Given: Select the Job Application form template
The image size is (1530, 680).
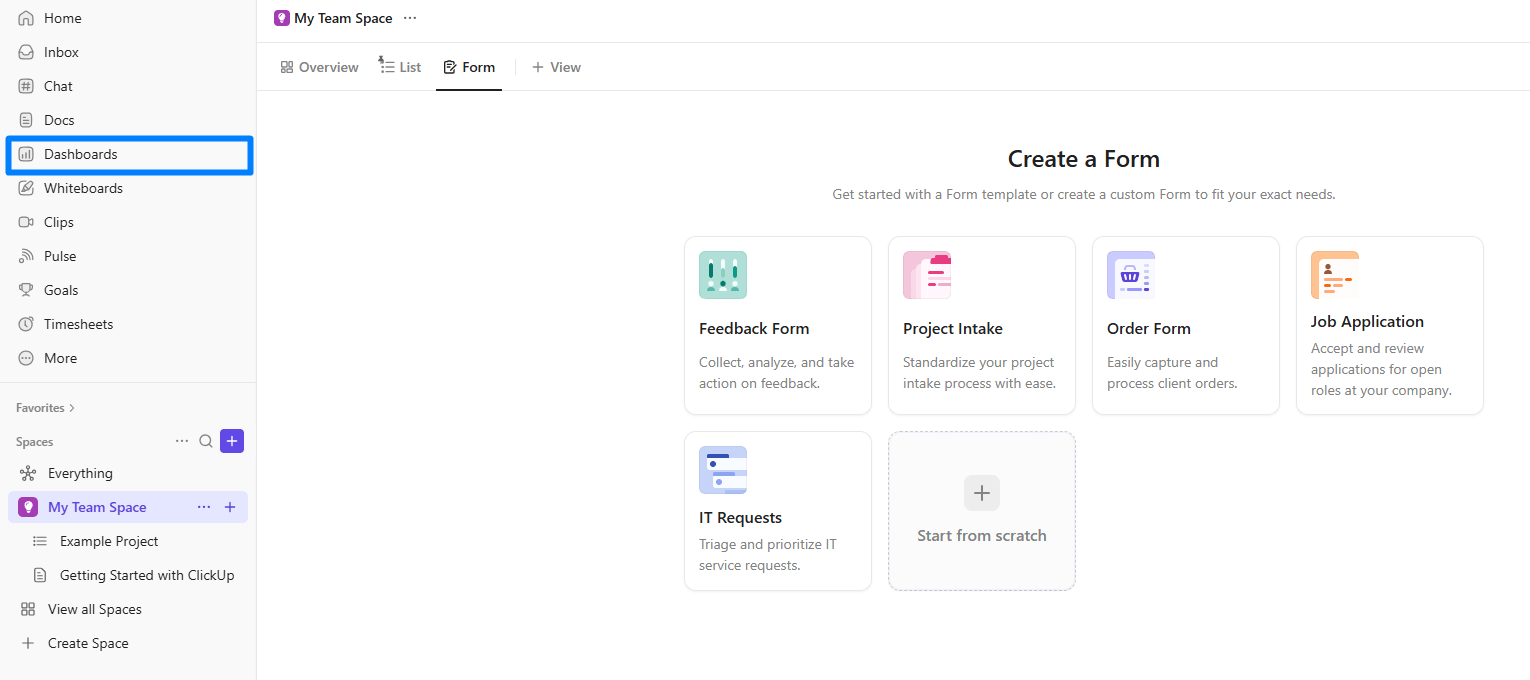Looking at the screenshot, I should (1389, 325).
